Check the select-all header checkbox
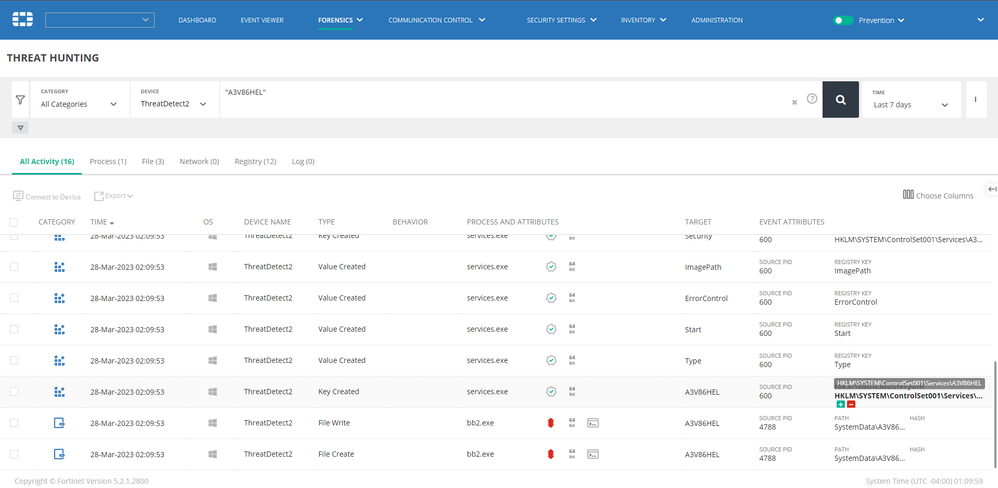998x488 pixels. click(14, 222)
